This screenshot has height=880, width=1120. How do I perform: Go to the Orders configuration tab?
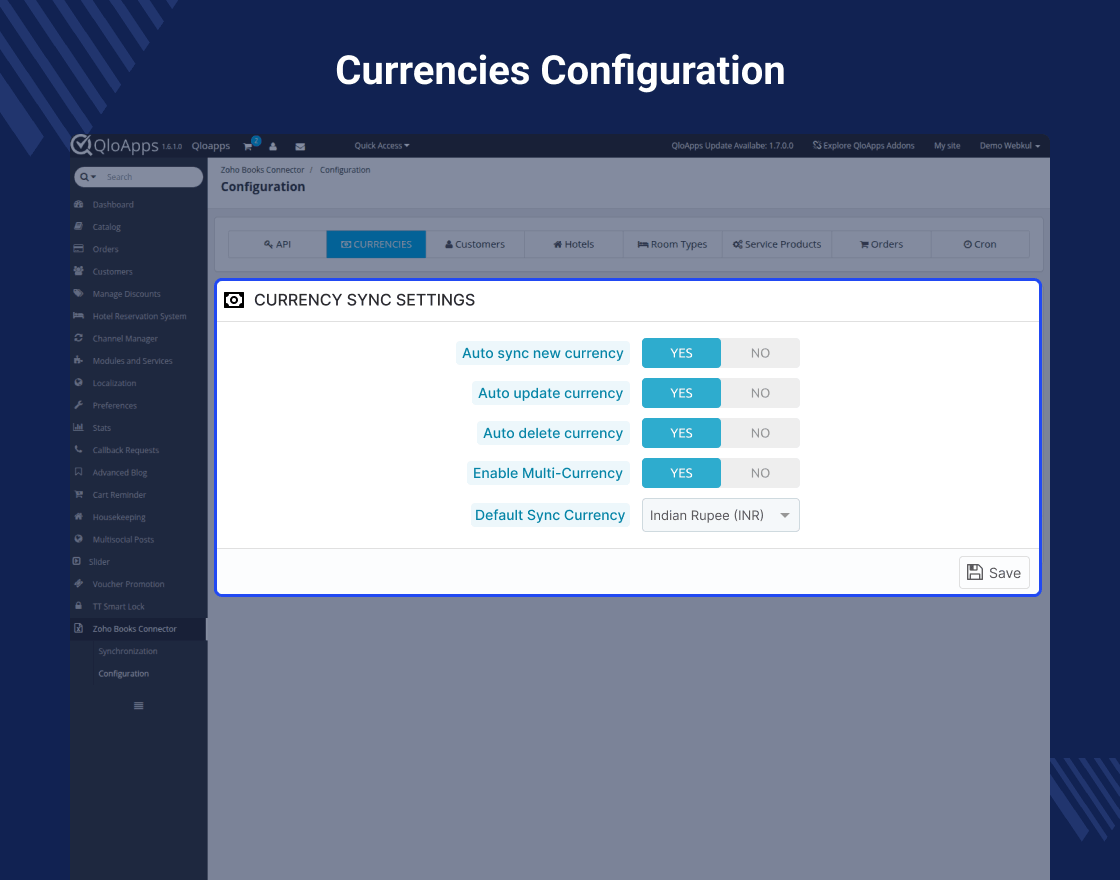[881, 244]
